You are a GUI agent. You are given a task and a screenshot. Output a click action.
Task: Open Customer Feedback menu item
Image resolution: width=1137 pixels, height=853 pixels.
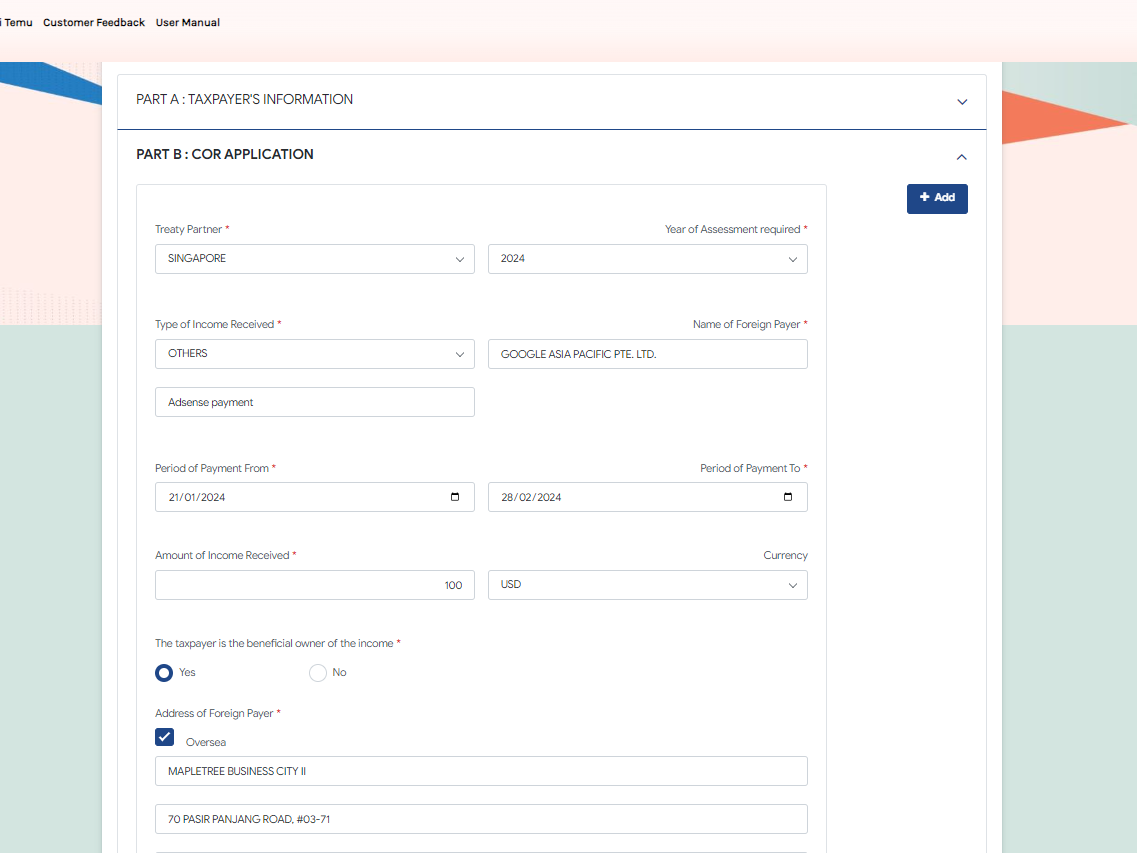pos(94,22)
